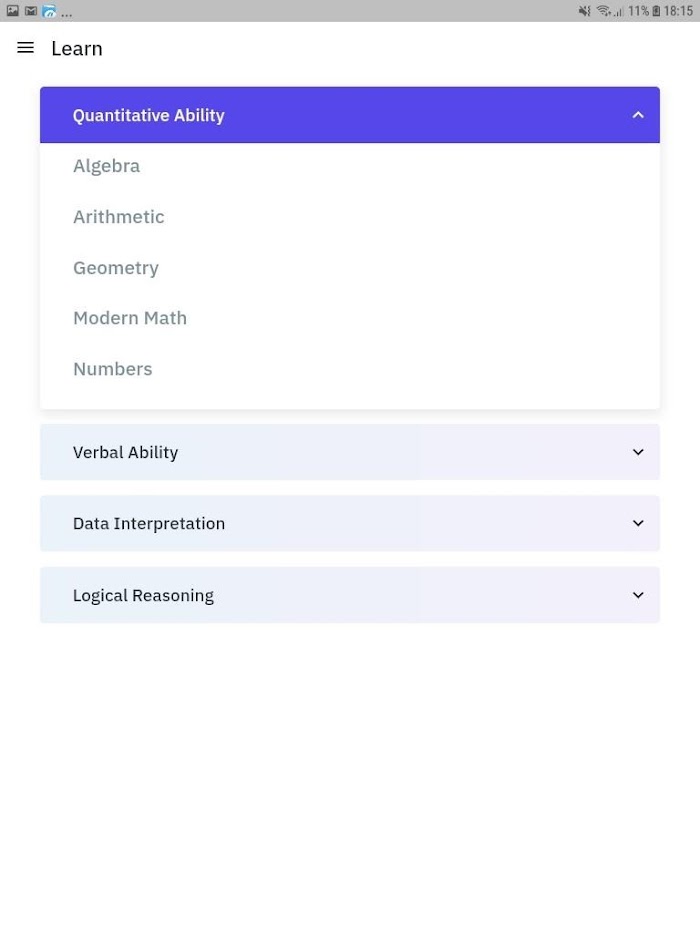Expand the Logical Reasoning chevron
This screenshot has height=933, width=700.
coord(638,595)
